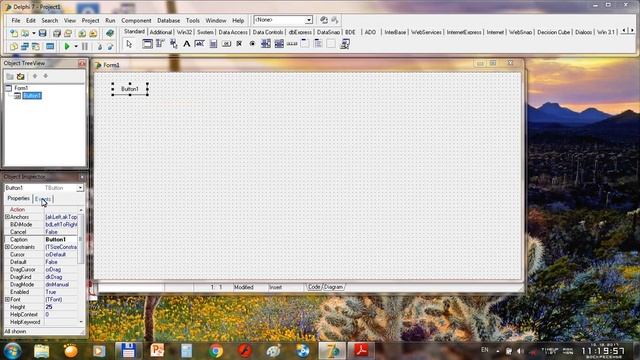
Task: Select Button1 node in the Object TreeView
Action: pyautogui.click(x=32, y=96)
